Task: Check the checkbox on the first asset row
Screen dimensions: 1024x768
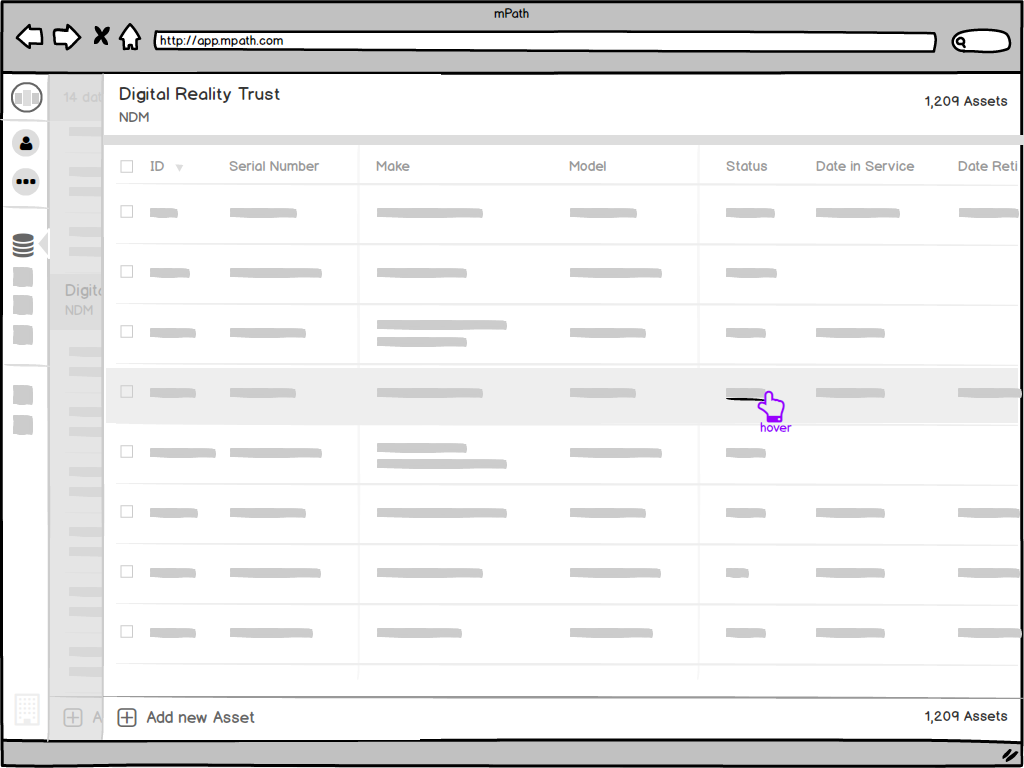Action: 126,211
